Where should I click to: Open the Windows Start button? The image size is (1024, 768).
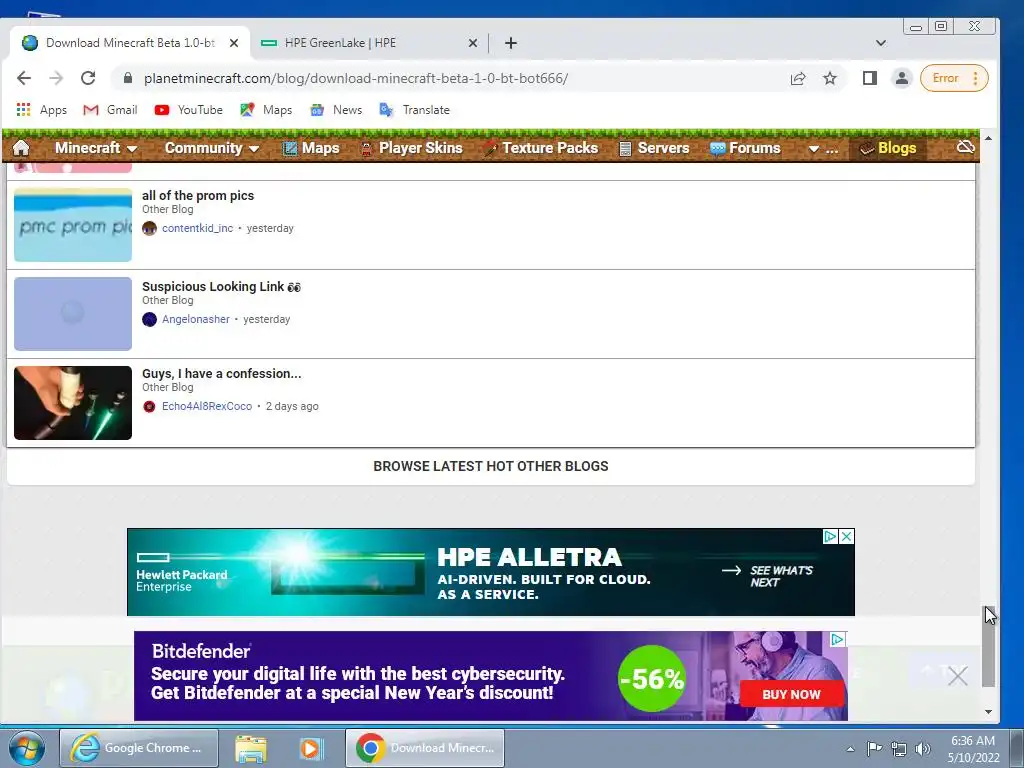pyautogui.click(x=27, y=748)
